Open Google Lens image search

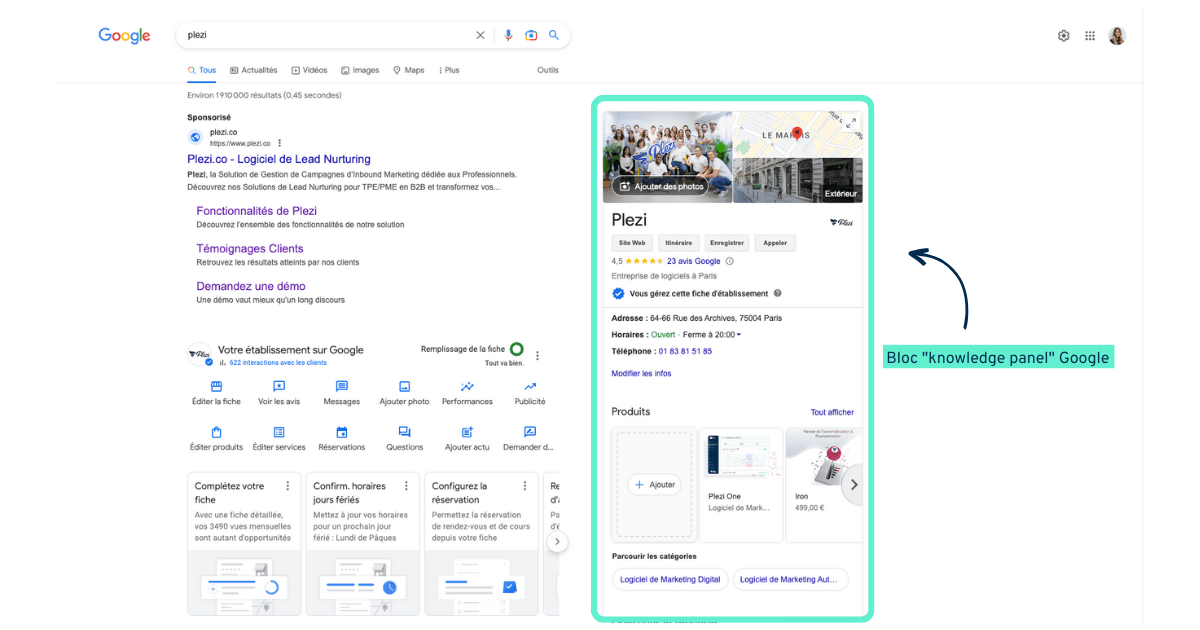pyautogui.click(x=531, y=35)
